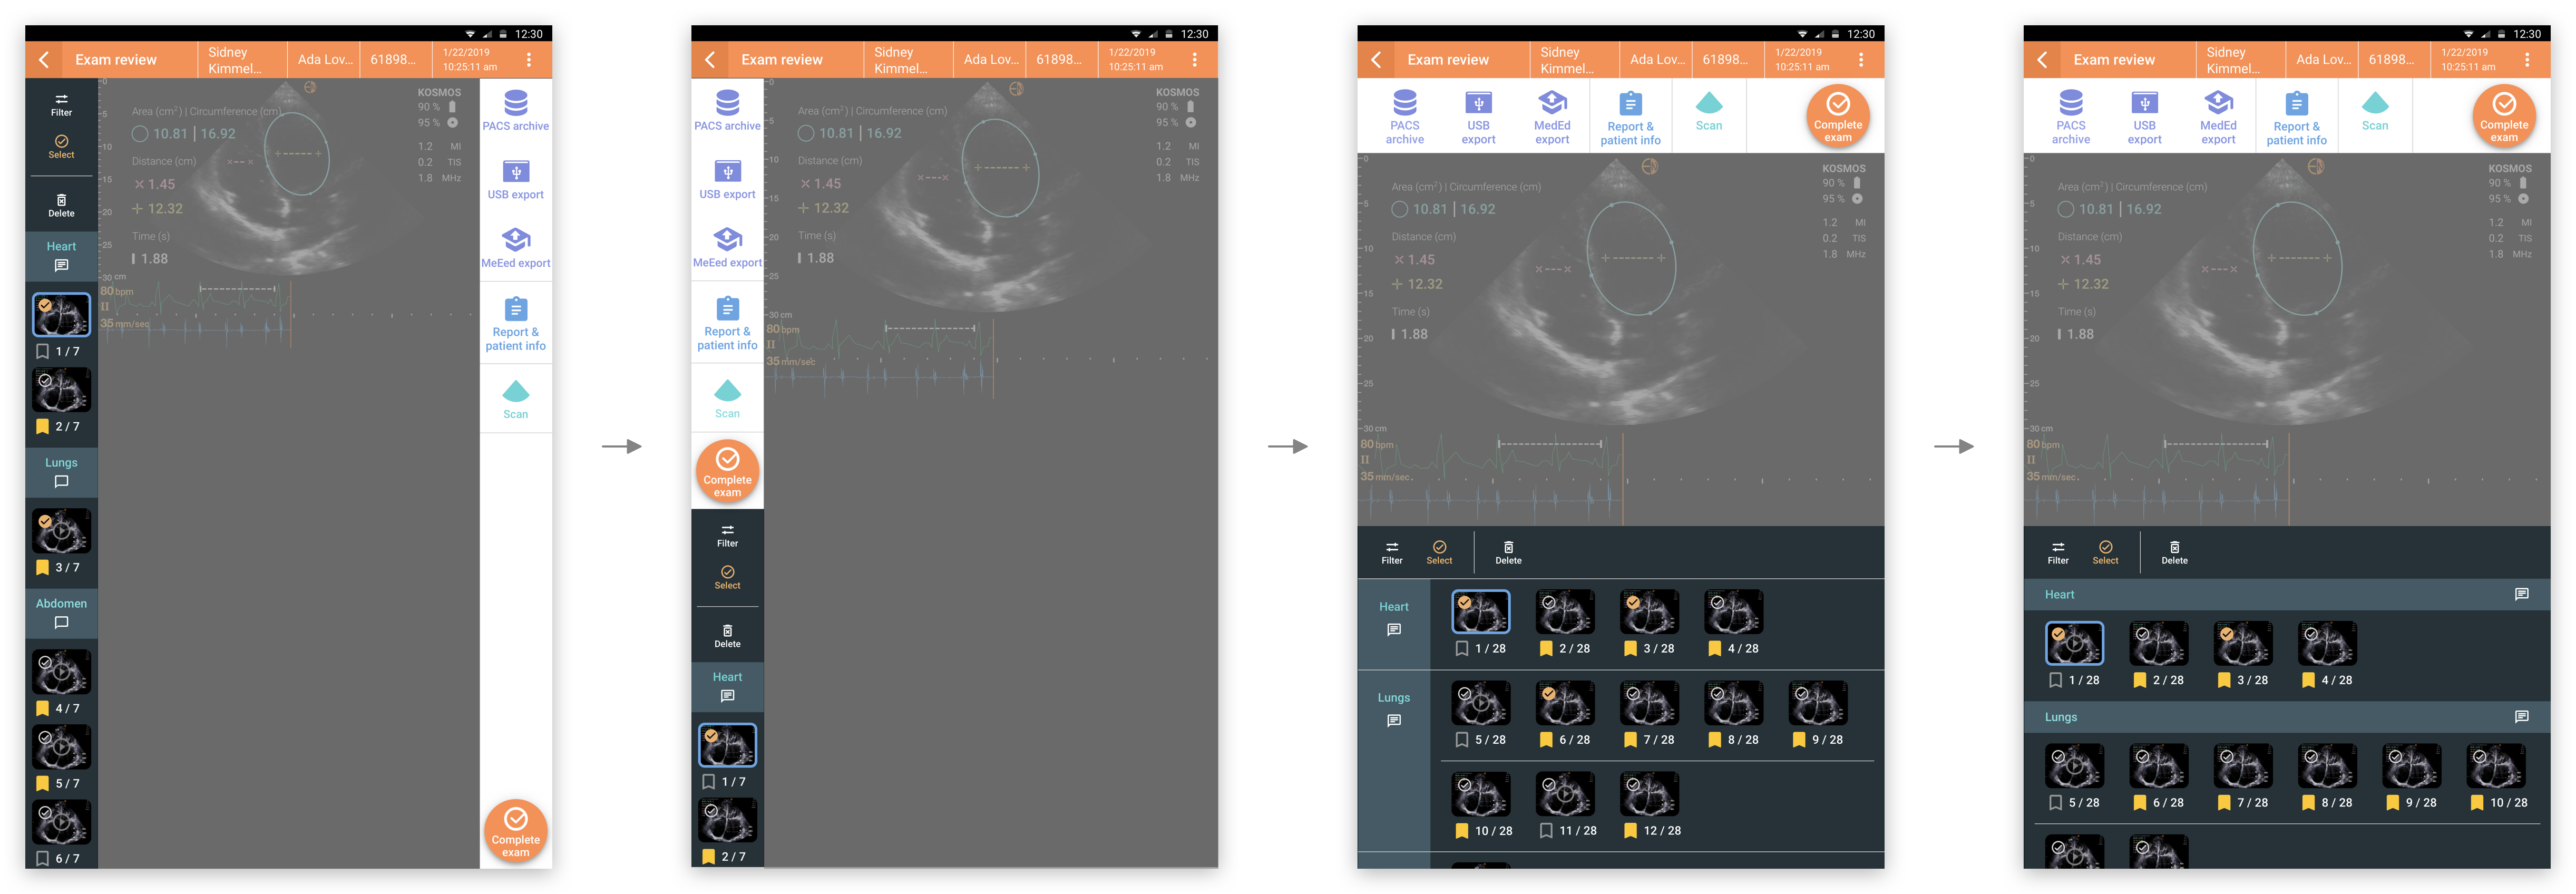Open Heart header comment icon, fourth screen
2576x894 pixels.
(x=2521, y=595)
